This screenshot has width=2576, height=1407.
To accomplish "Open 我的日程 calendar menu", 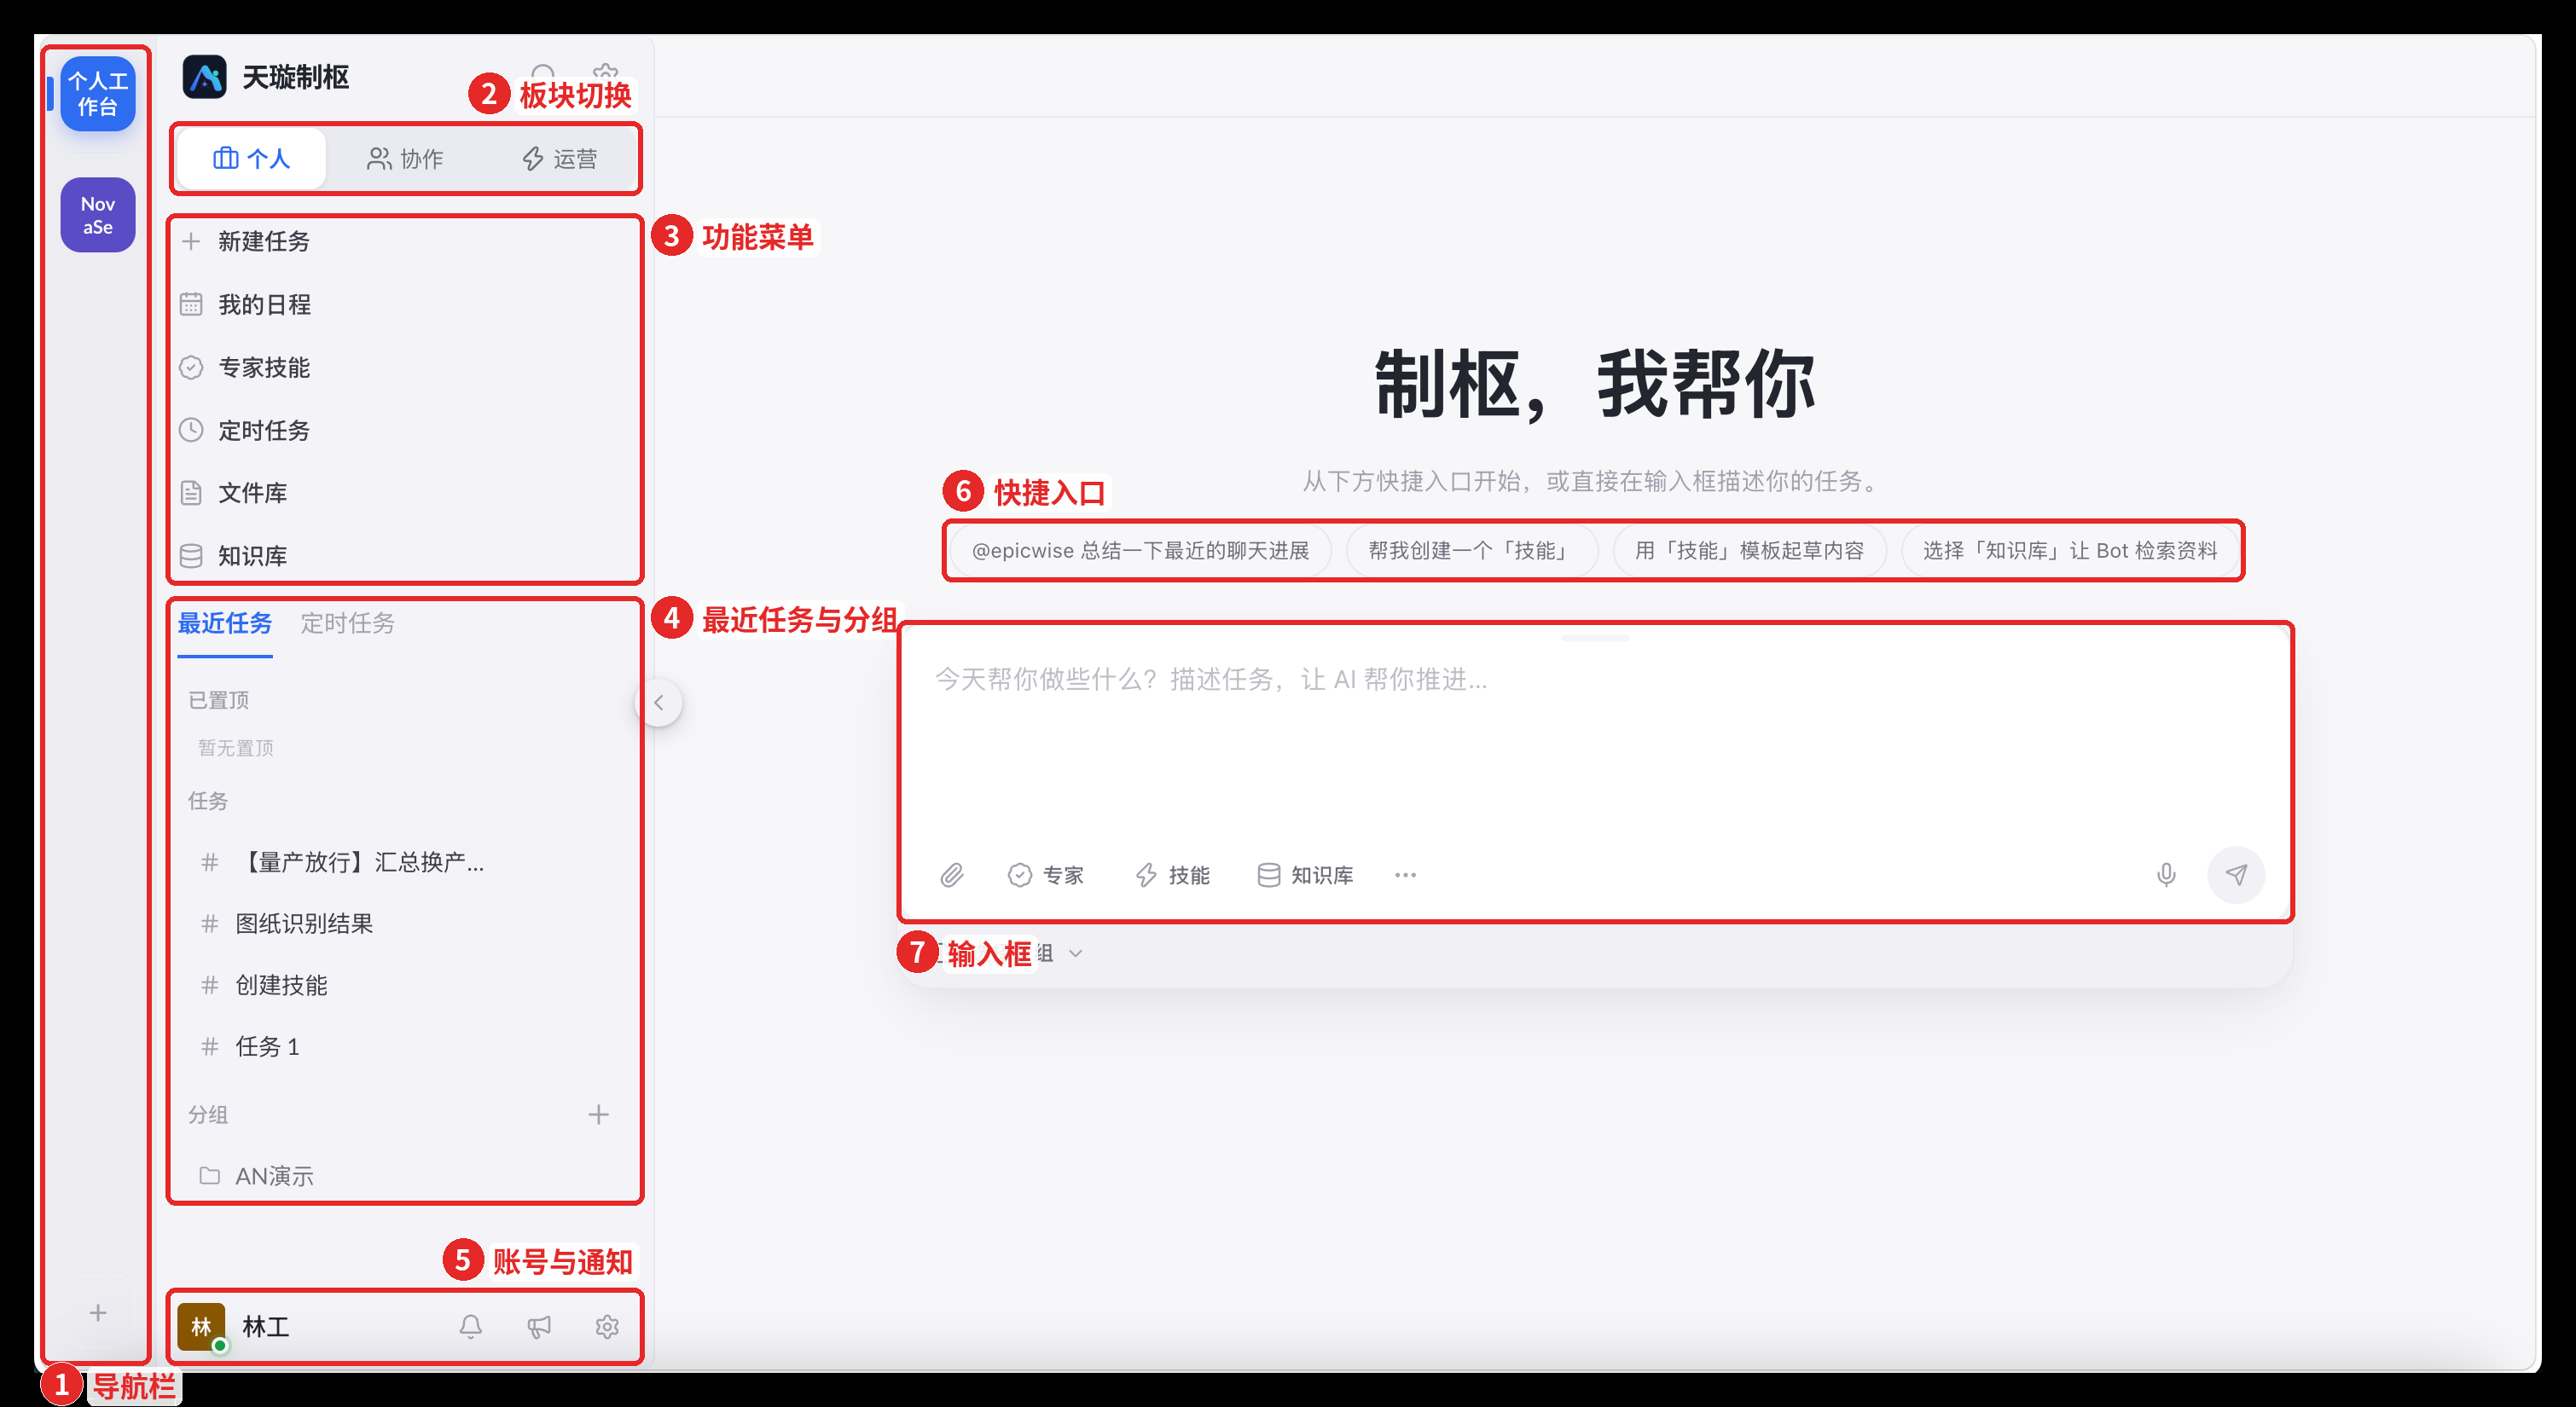I will [404, 304].
